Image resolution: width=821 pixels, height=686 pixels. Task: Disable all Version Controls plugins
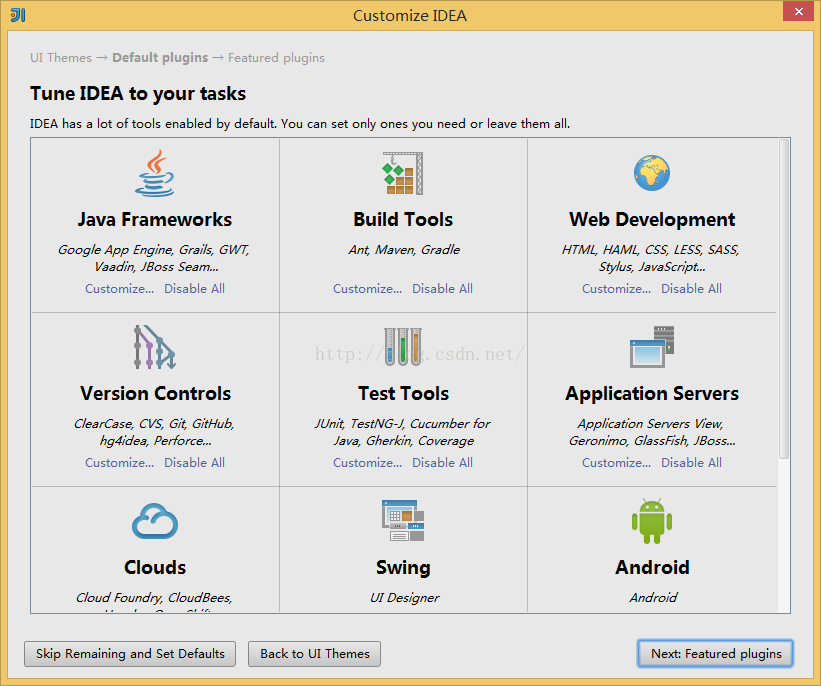tap(194, 462)
